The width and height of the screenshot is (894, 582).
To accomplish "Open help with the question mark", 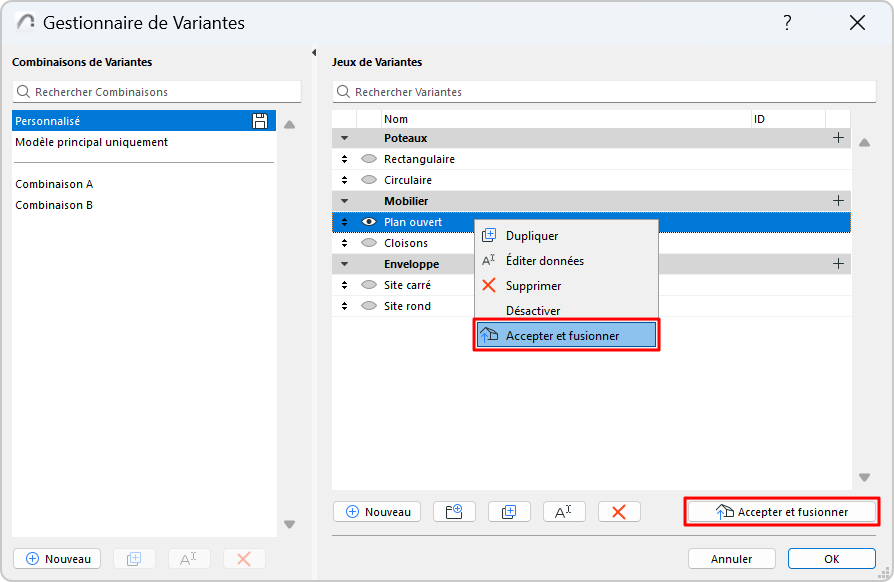I will pyautogui.click(x=787, y=23).
